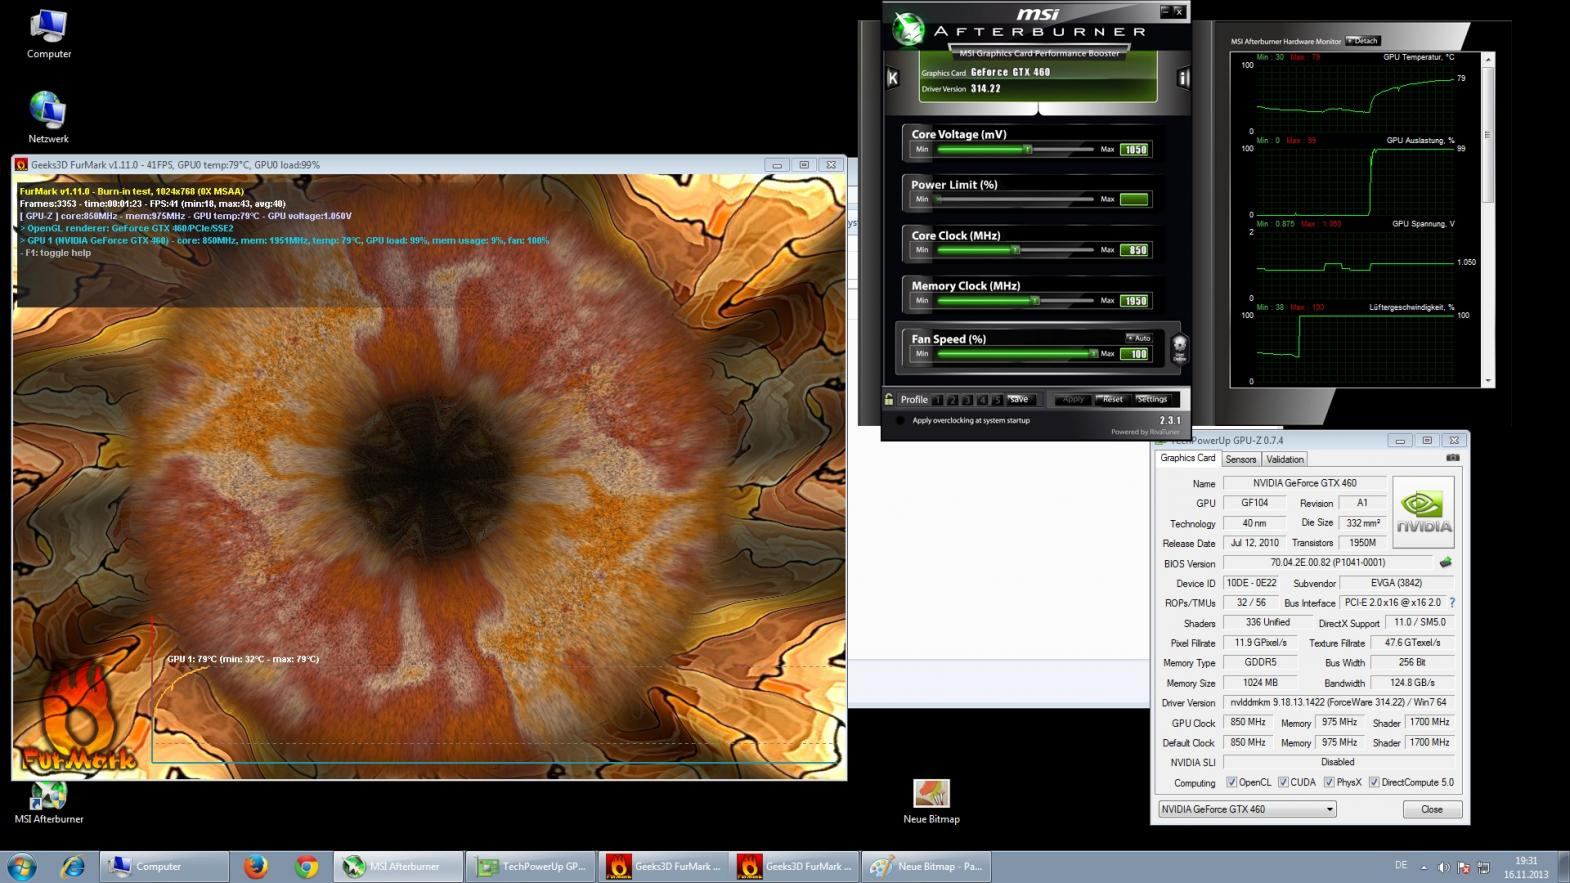The width and height of the screenshot is (1570, 883).
Task: Show hidden tray icons arrow
Action: point(1423,867)
